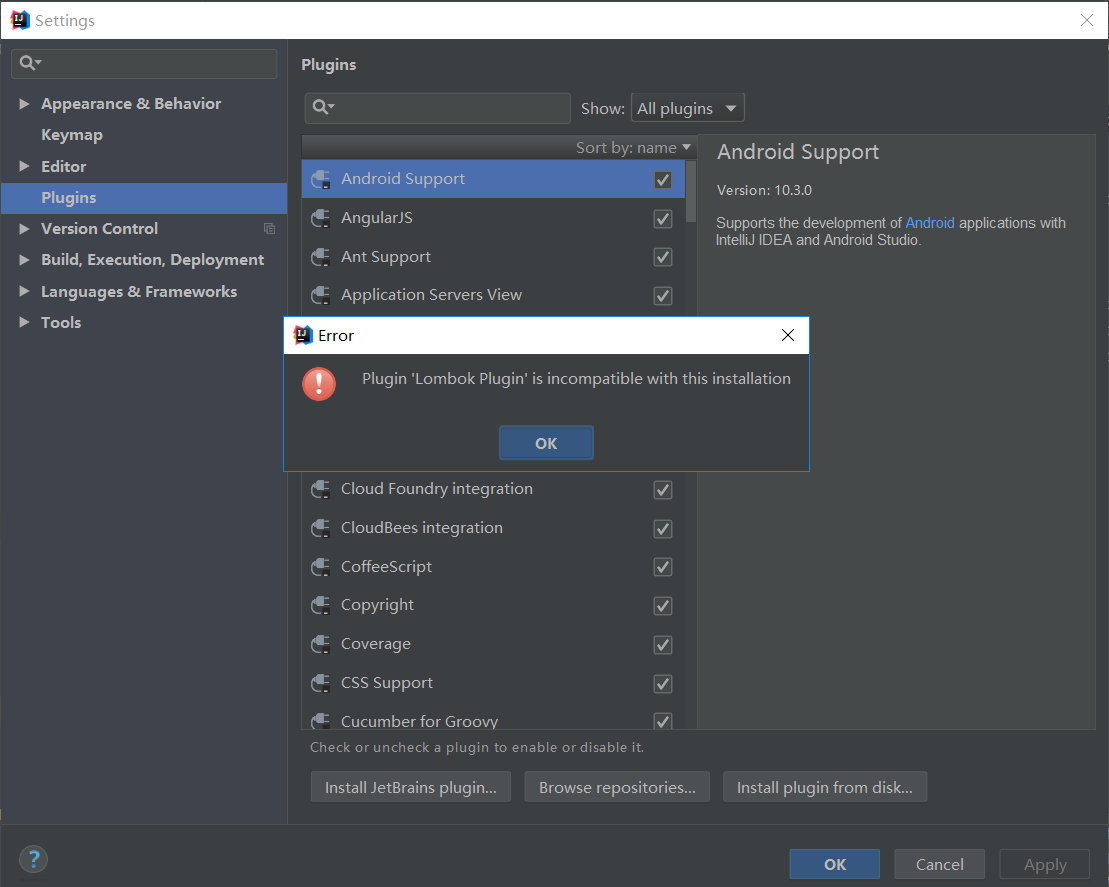The height and width of the screenshot is (887, 1109).
Task: Click the CSS Support plugin icon
Action: (320, 683)
